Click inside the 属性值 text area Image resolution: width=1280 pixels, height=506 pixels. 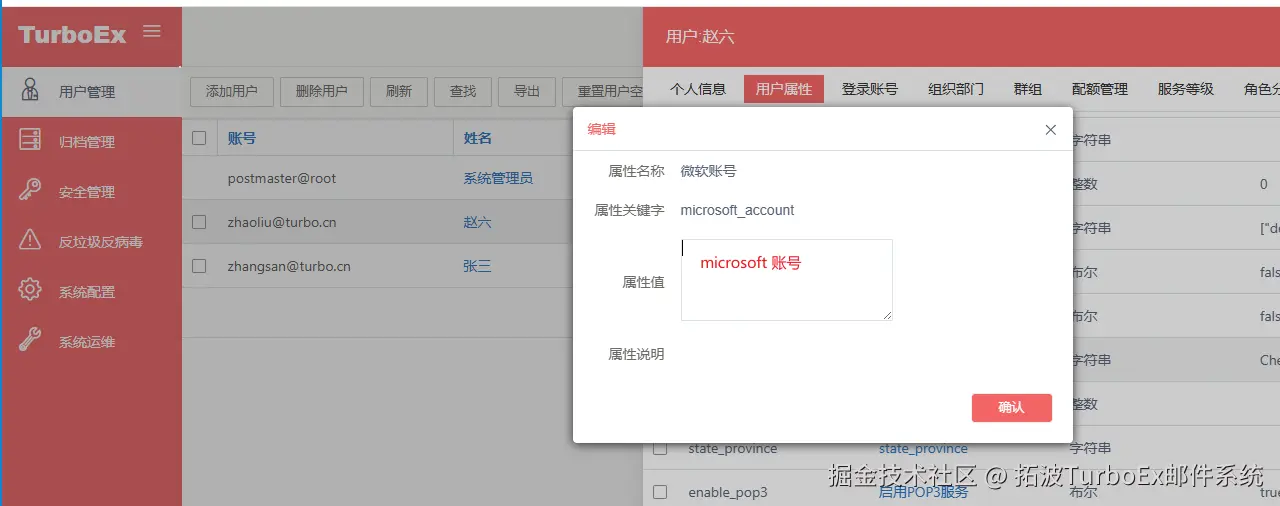(787, 280)
